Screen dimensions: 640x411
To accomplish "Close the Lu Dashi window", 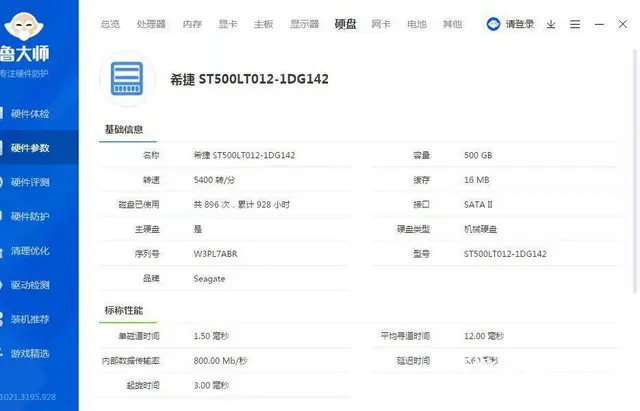I will coord(623,24).
